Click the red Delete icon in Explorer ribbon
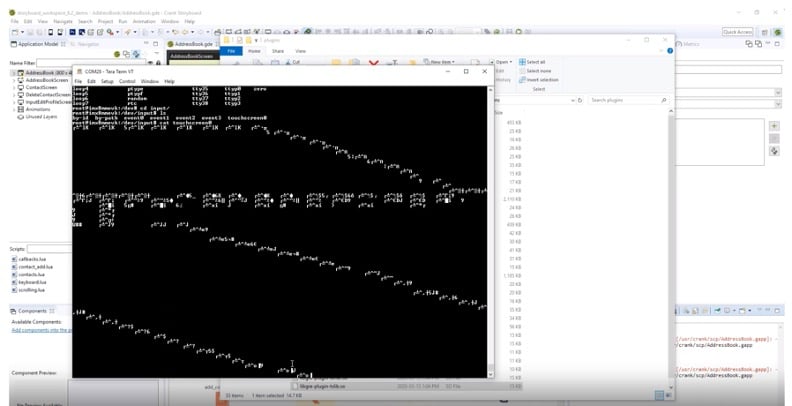The width and height of the screenshot is (792, 406). pos(373,64)
